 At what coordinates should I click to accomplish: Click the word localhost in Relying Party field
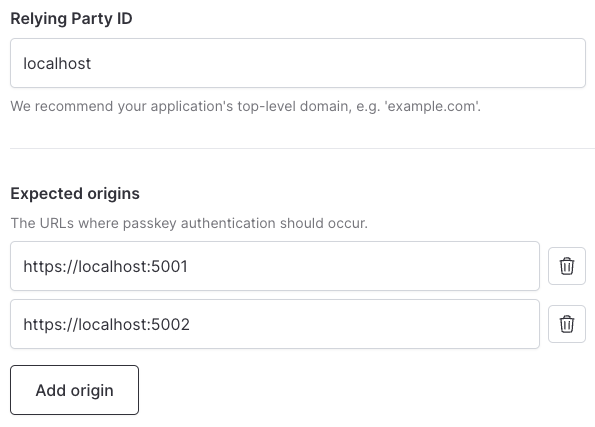57,63
